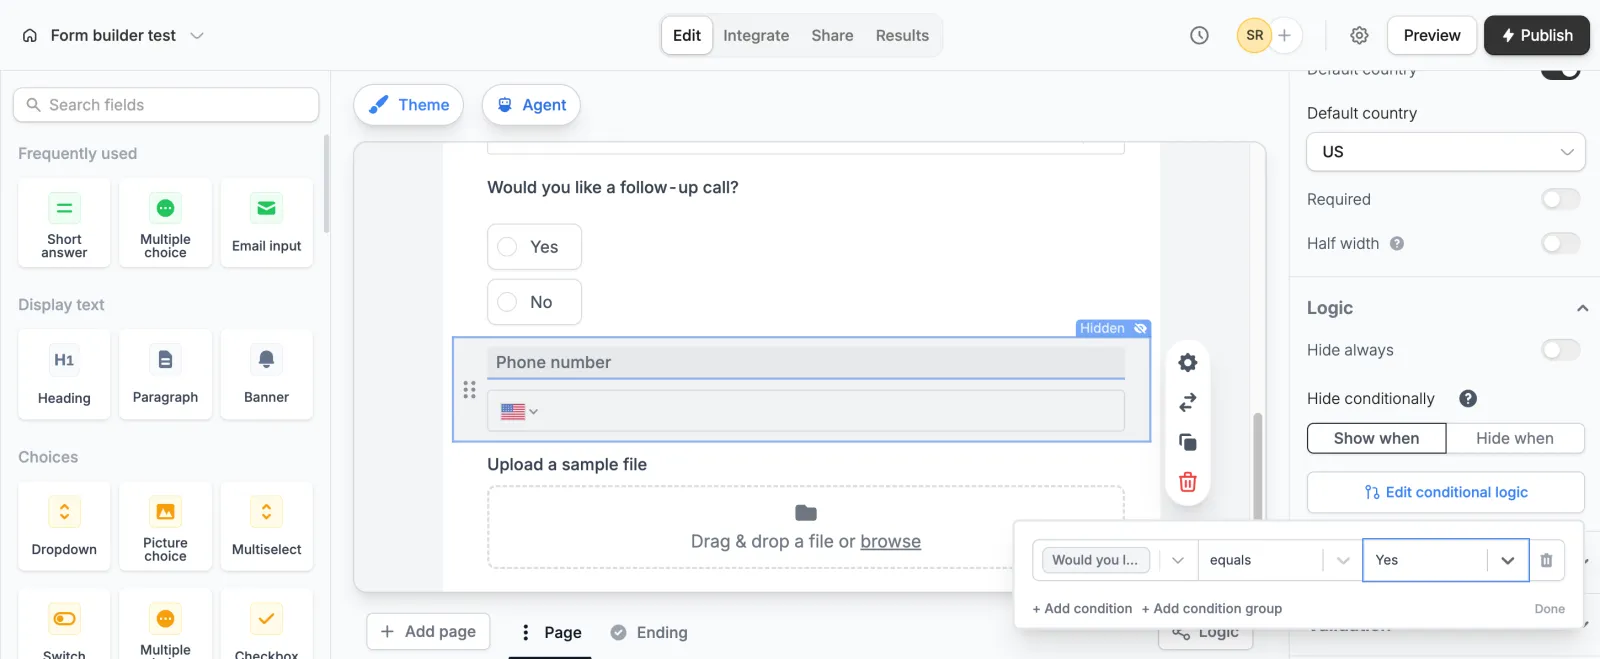Add a Multiselect field

pyautogui.click(x=266, y=527)
